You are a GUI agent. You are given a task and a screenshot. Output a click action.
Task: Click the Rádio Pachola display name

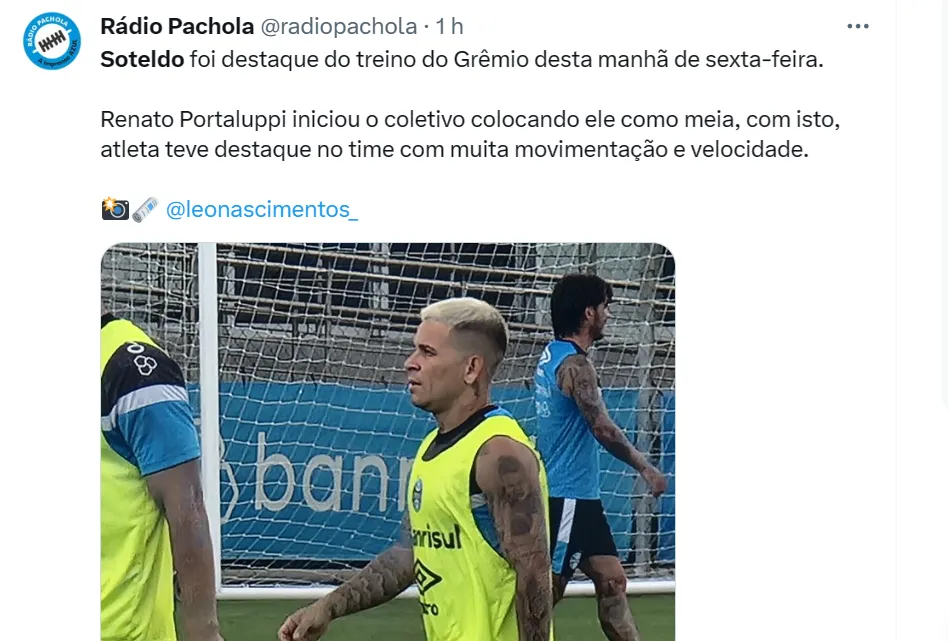[177, 26]
